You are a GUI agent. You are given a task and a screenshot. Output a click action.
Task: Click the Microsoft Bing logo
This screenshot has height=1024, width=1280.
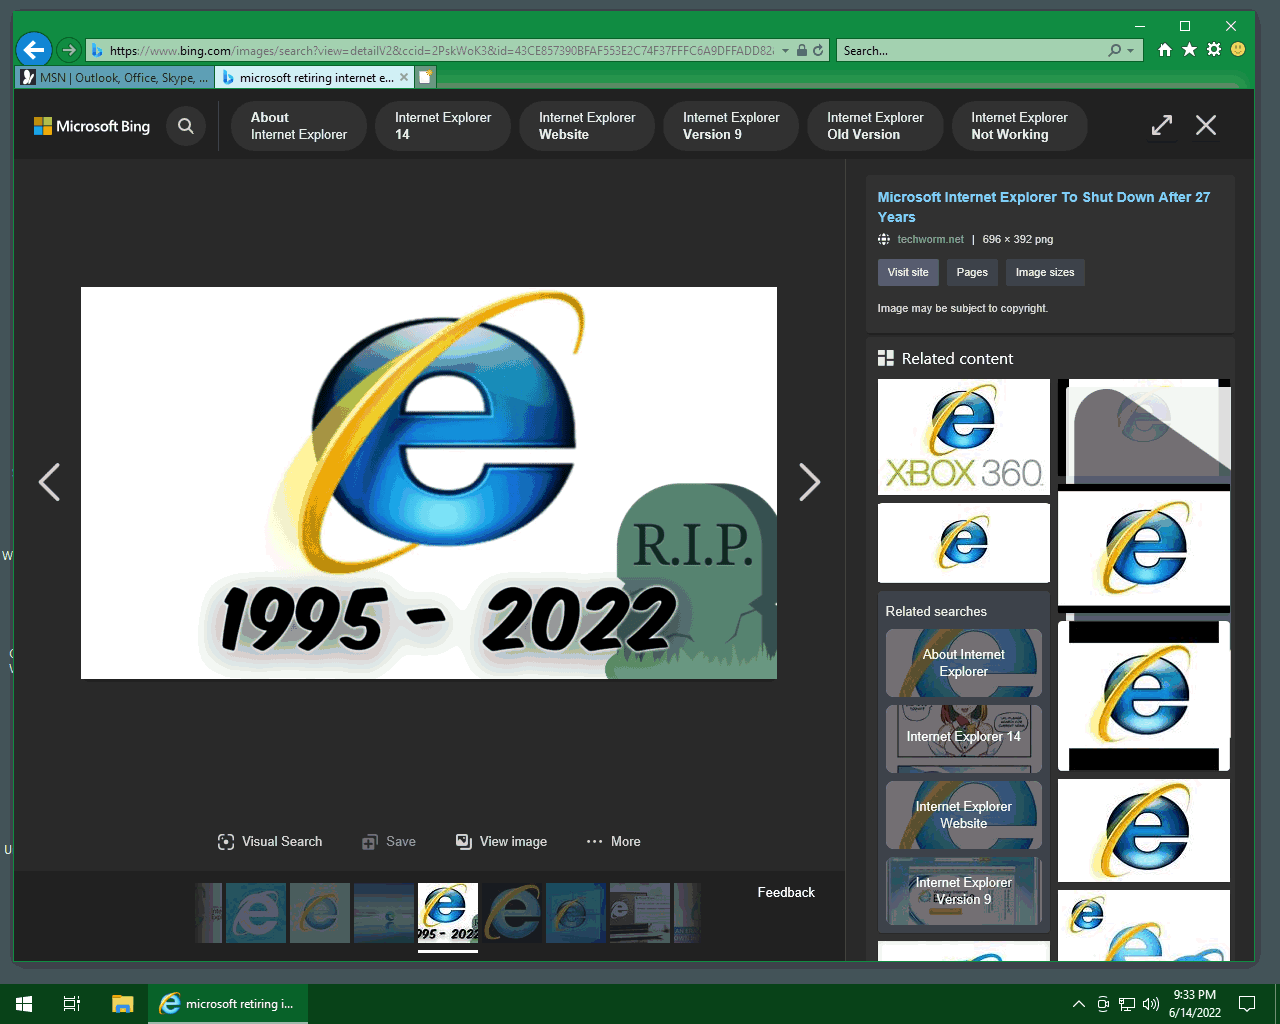92,126
